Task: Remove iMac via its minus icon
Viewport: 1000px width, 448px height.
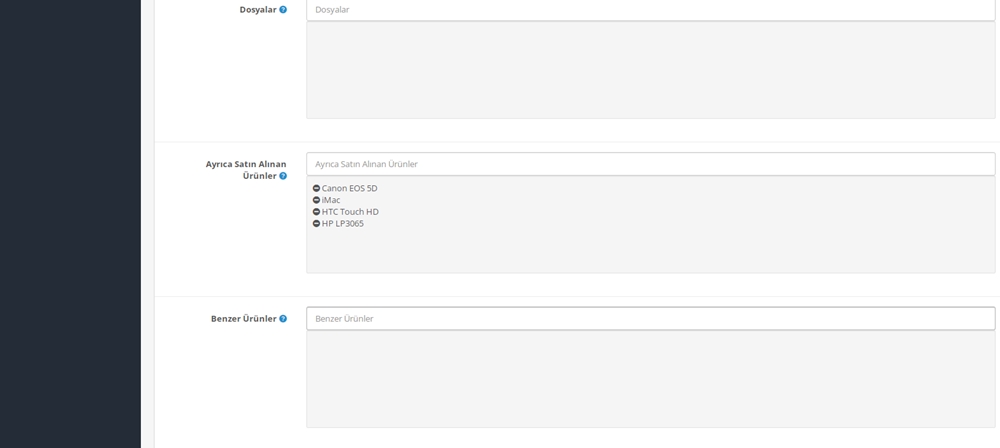Action: coord(316,200)
